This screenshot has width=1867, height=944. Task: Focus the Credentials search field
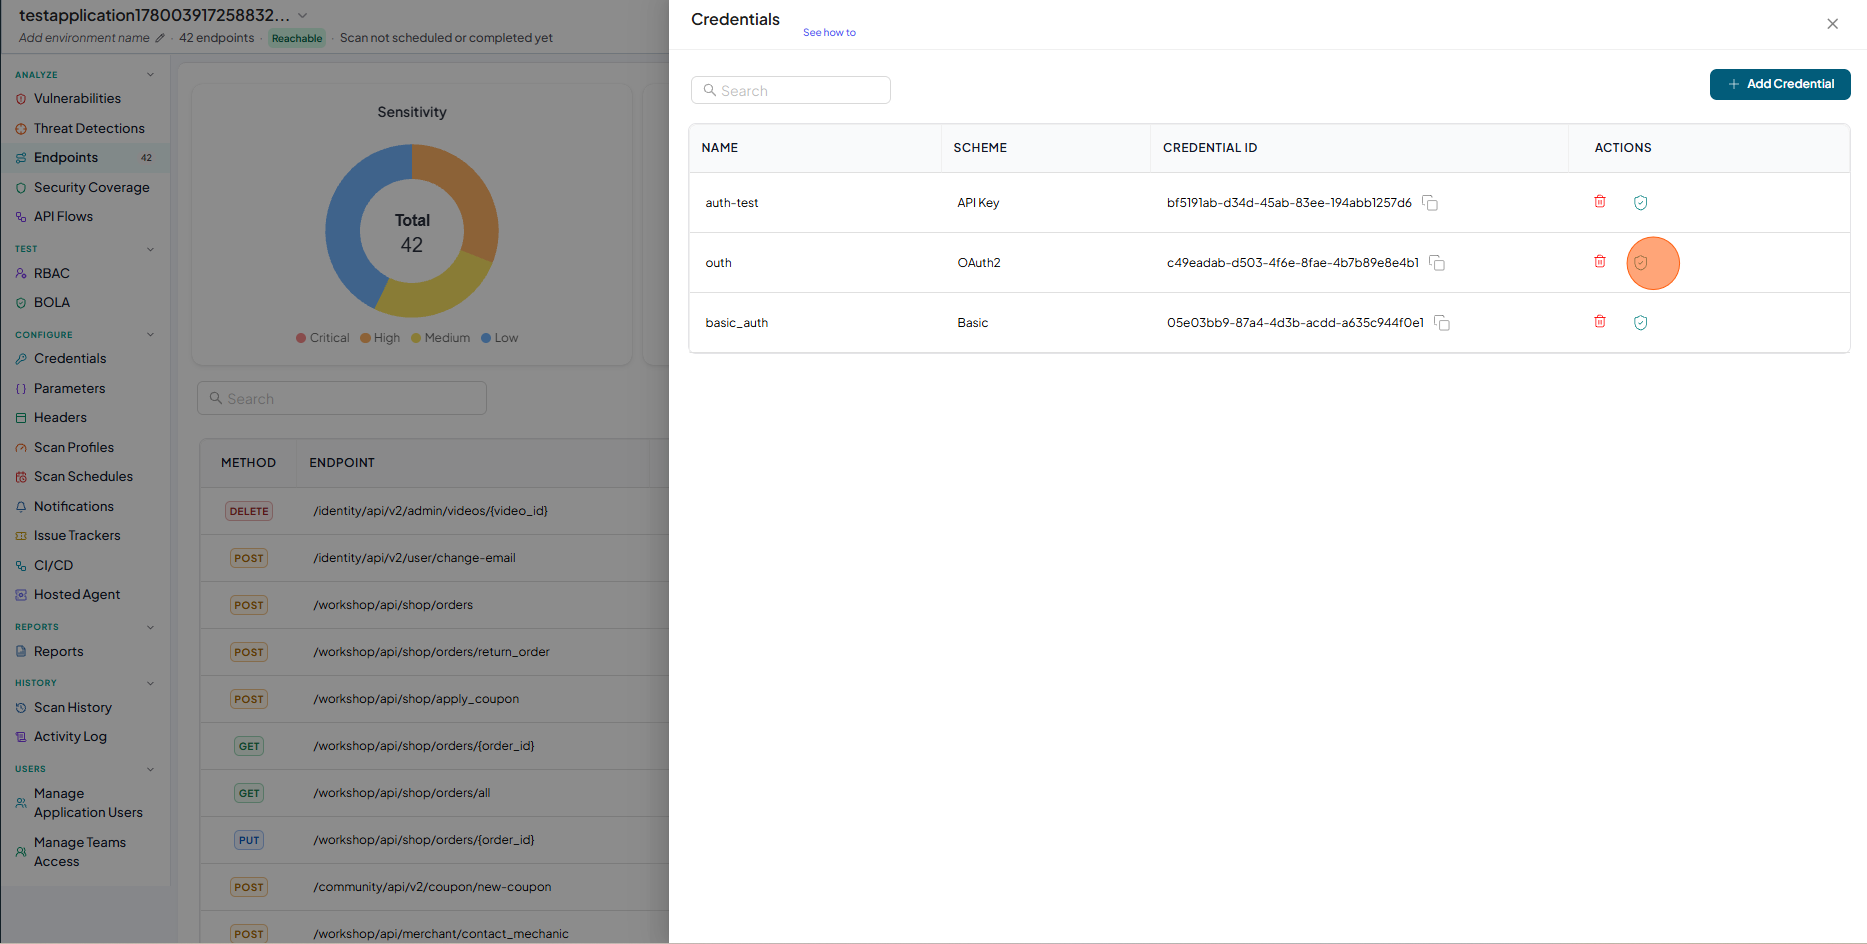click(x=791, y=90)
